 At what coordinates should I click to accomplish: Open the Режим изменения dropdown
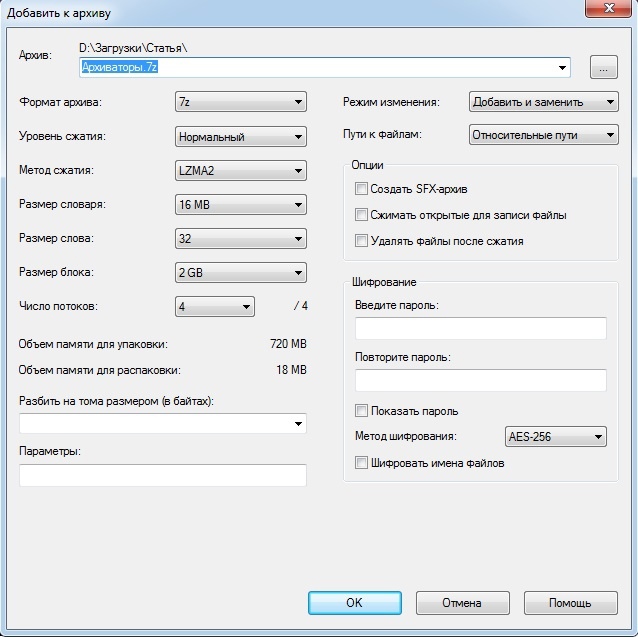click(543, 102)
